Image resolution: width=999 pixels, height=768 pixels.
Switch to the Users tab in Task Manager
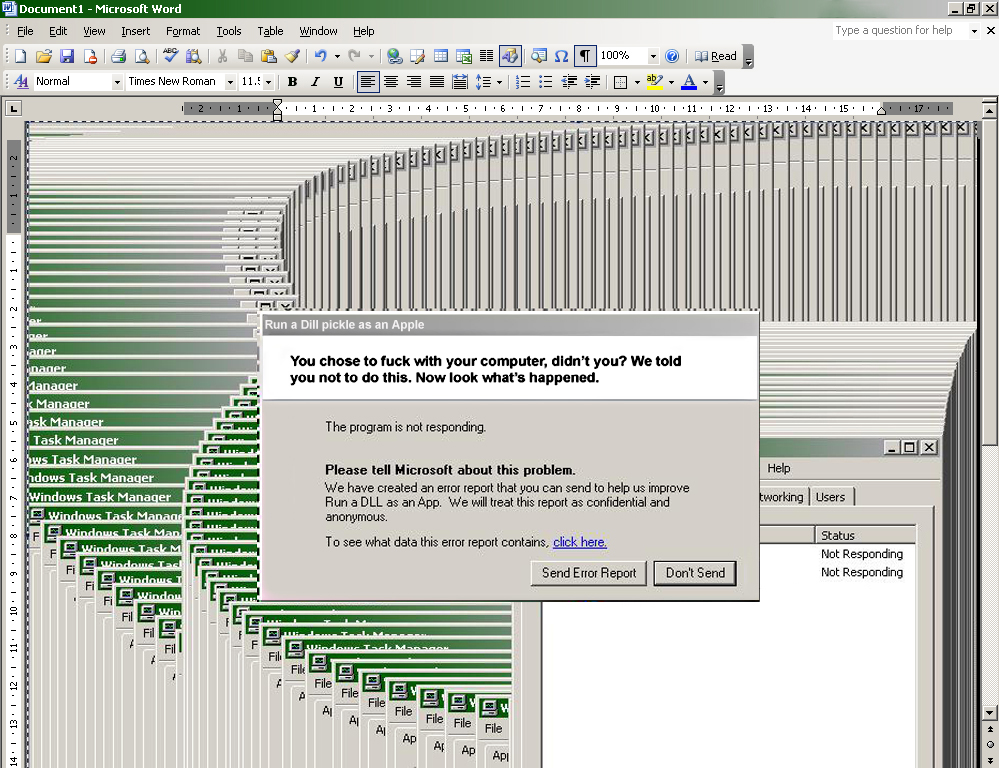(830, 497)
